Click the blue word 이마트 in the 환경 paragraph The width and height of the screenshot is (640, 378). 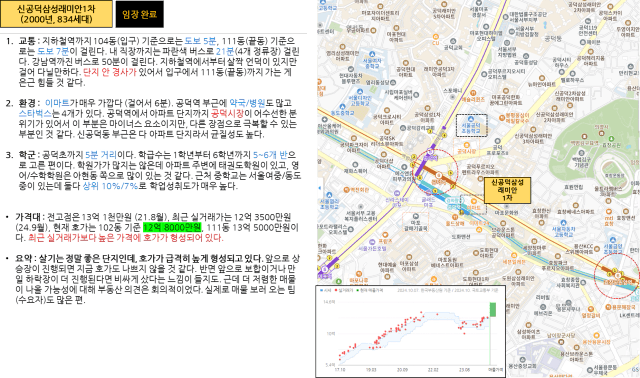pyautogui.click(x=57, y=103)
